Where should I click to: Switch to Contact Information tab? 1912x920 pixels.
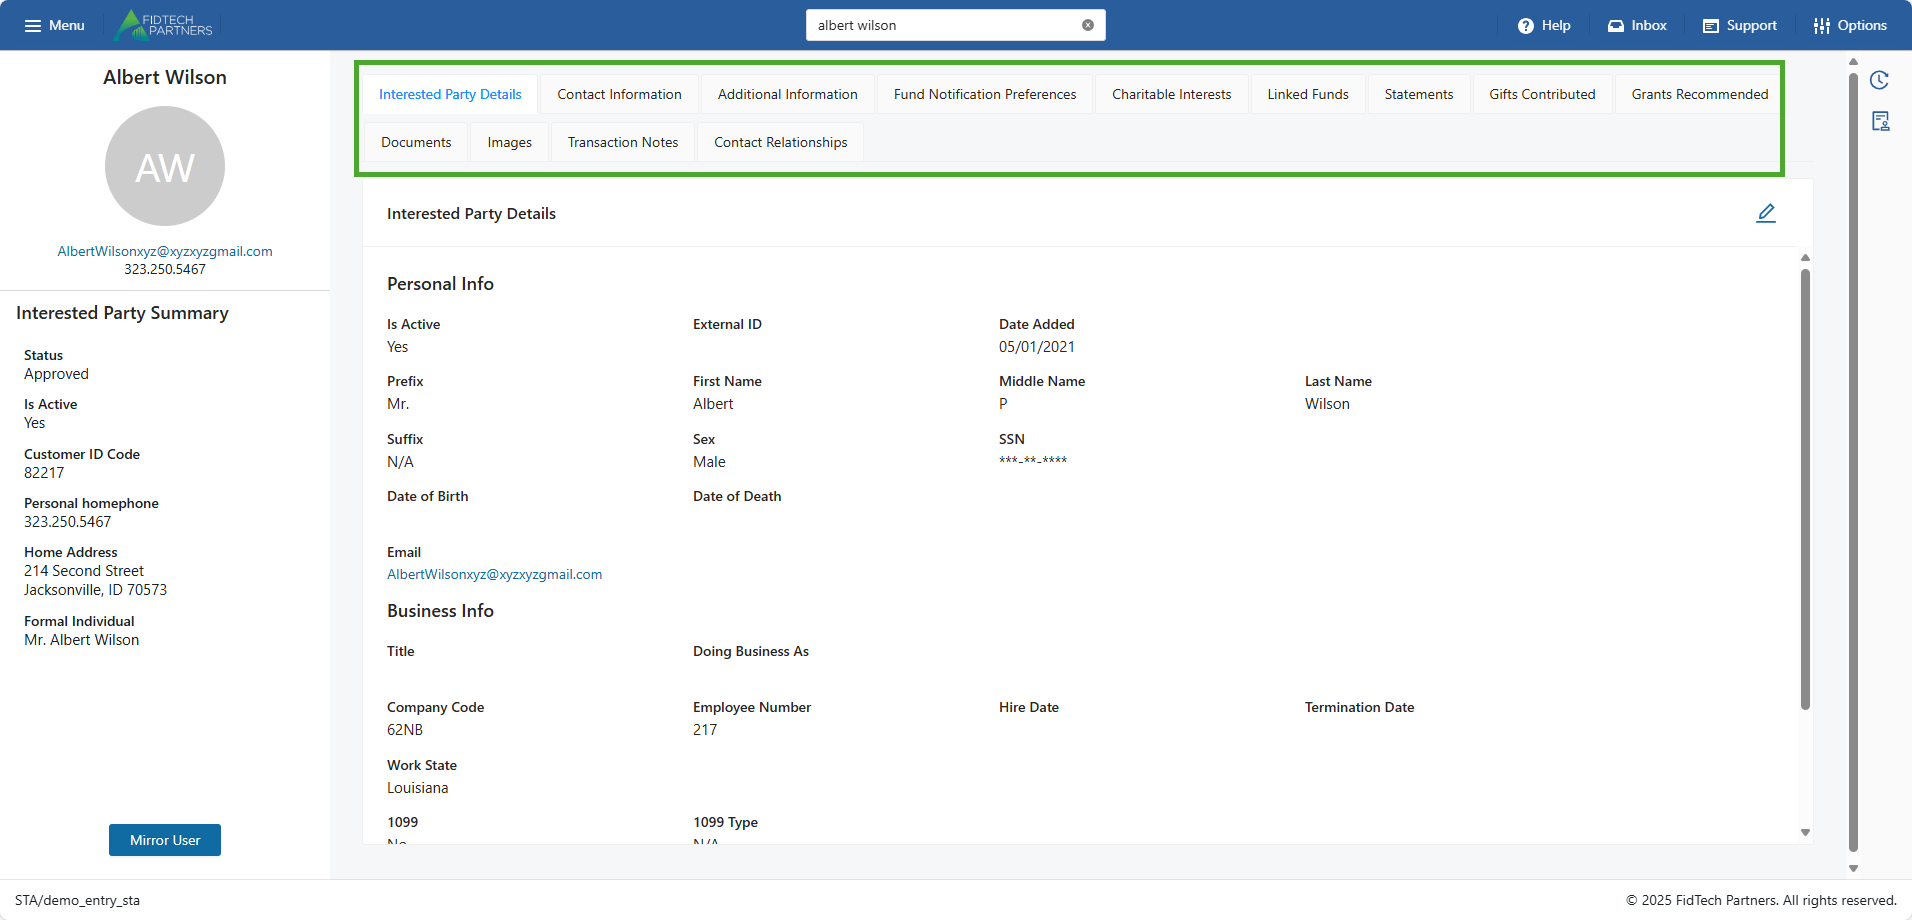(619, 94)
